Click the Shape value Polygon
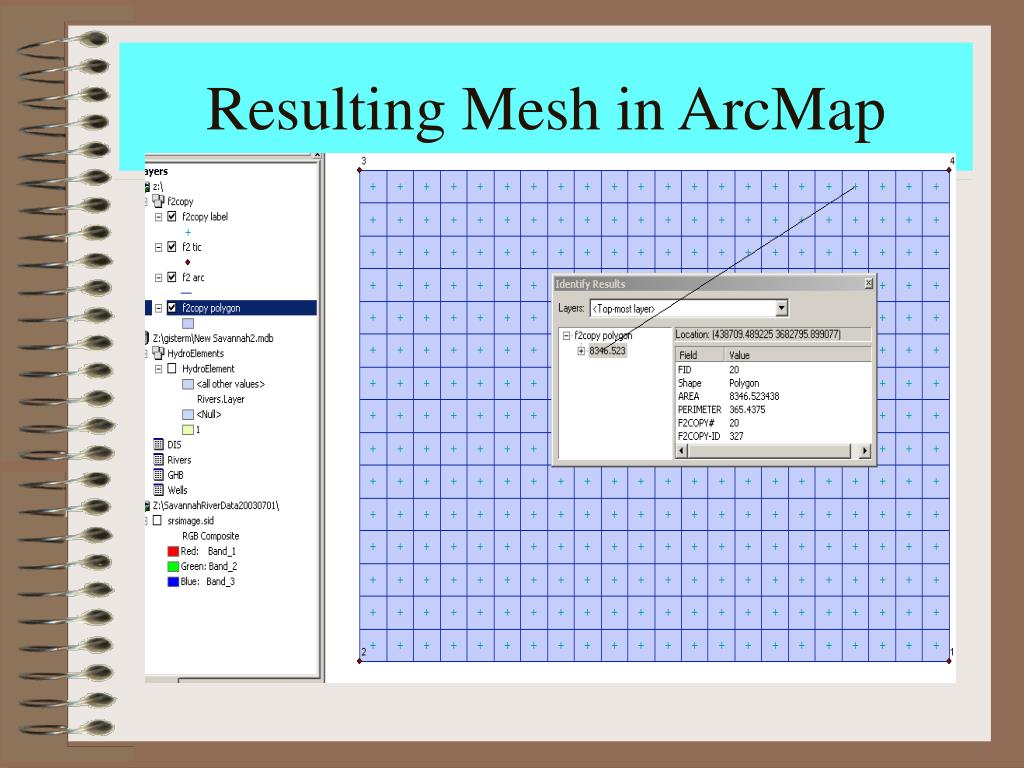Viewport: 1024px width, 768px height. click(744, 383)
